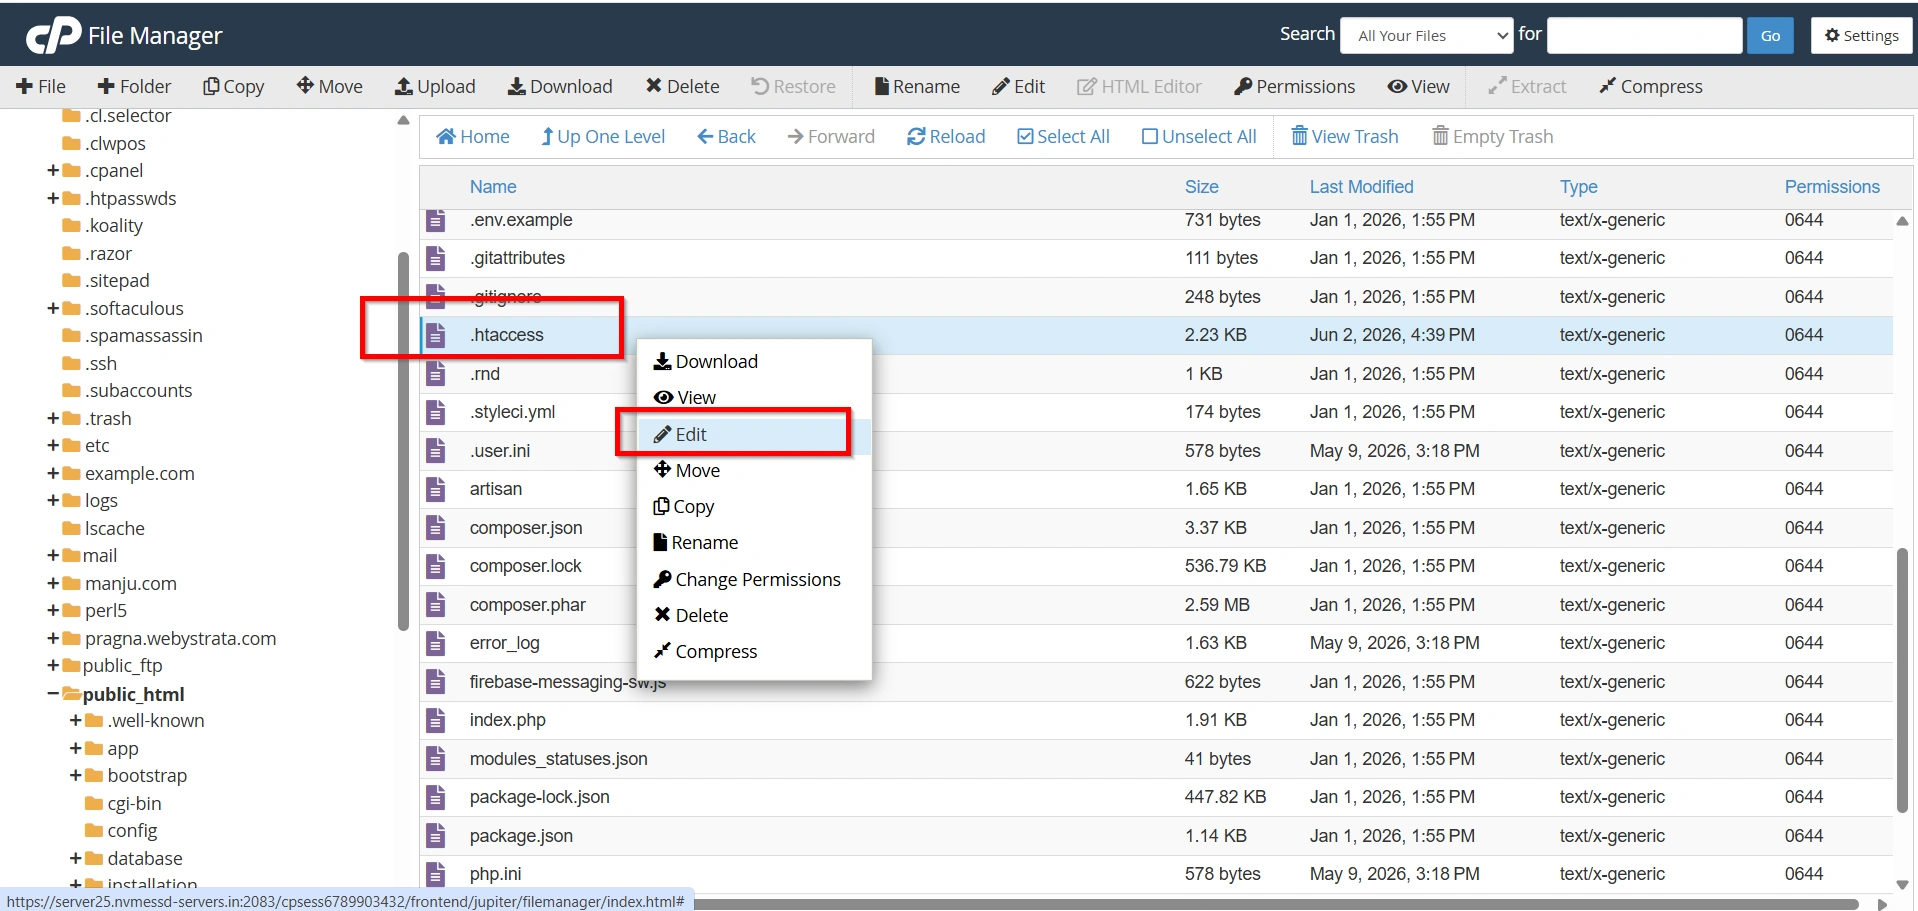Click the file icon beside php.ini

(435, 874)
